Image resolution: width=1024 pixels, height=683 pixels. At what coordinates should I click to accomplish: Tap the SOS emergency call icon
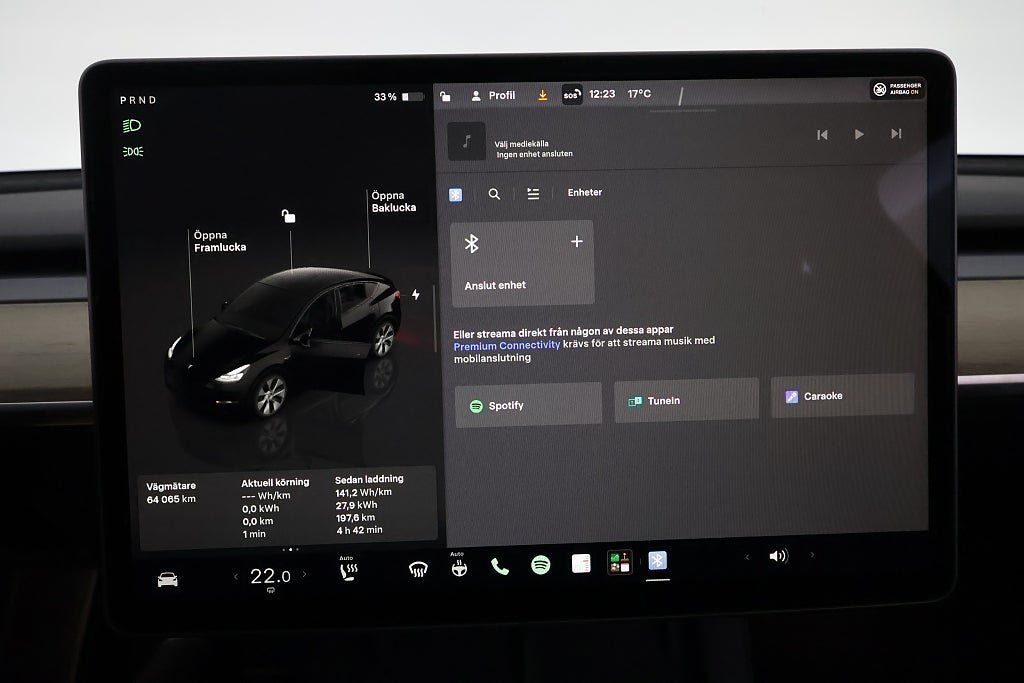click(571, 95)
